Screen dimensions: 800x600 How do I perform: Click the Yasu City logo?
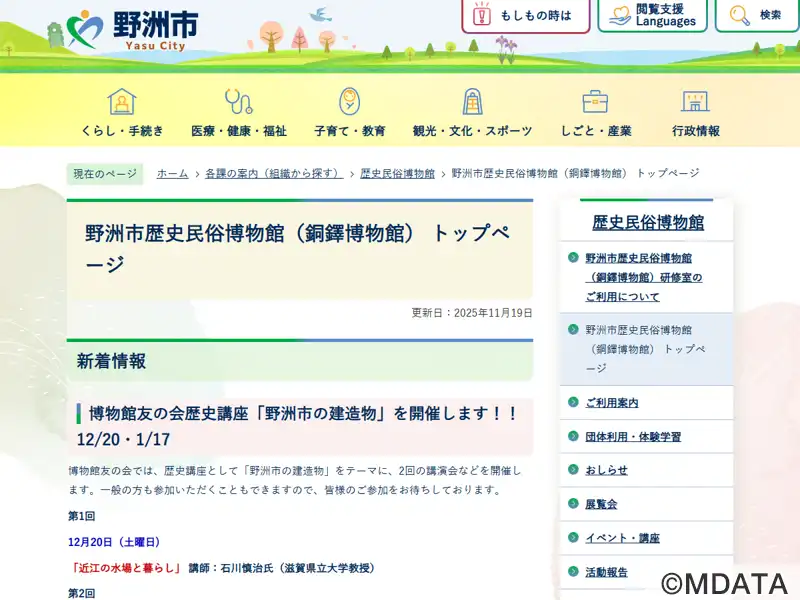tap(133, 30)
